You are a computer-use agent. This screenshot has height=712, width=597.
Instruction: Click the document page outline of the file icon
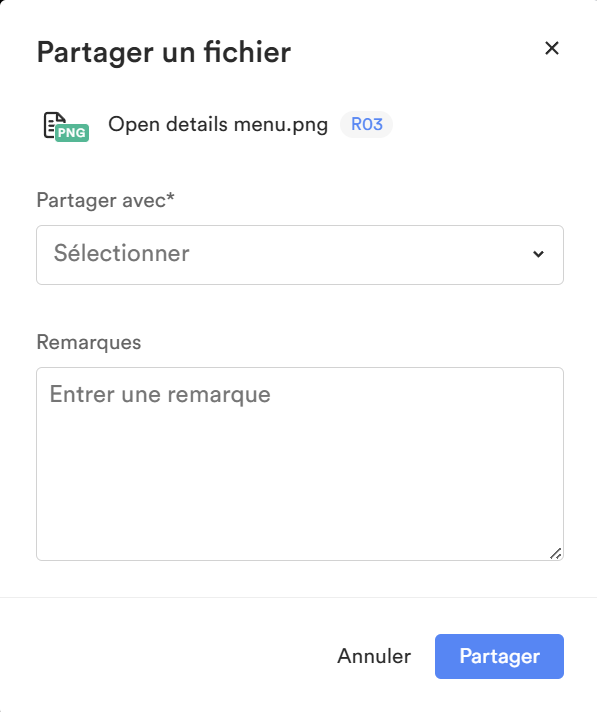(x=52, y=124)
